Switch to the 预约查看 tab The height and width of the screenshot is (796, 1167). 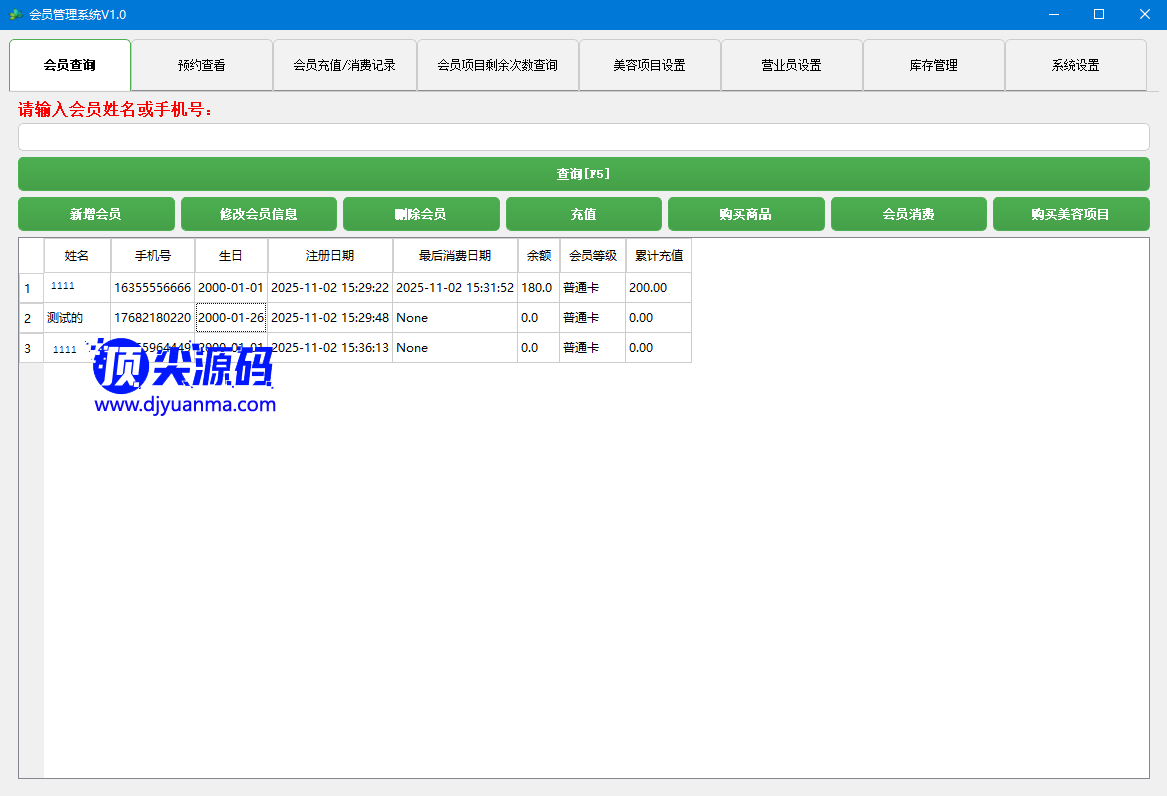click(x=201, y=66)
